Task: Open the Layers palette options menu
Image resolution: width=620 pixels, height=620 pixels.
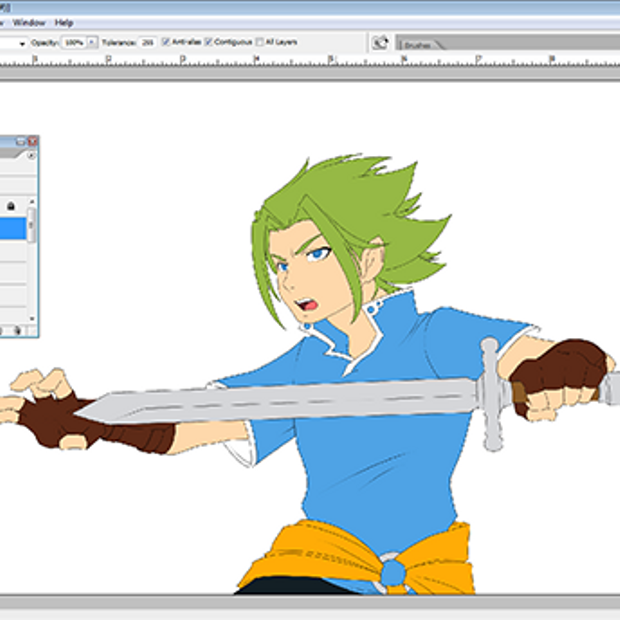Action: (x=31, y=156)
